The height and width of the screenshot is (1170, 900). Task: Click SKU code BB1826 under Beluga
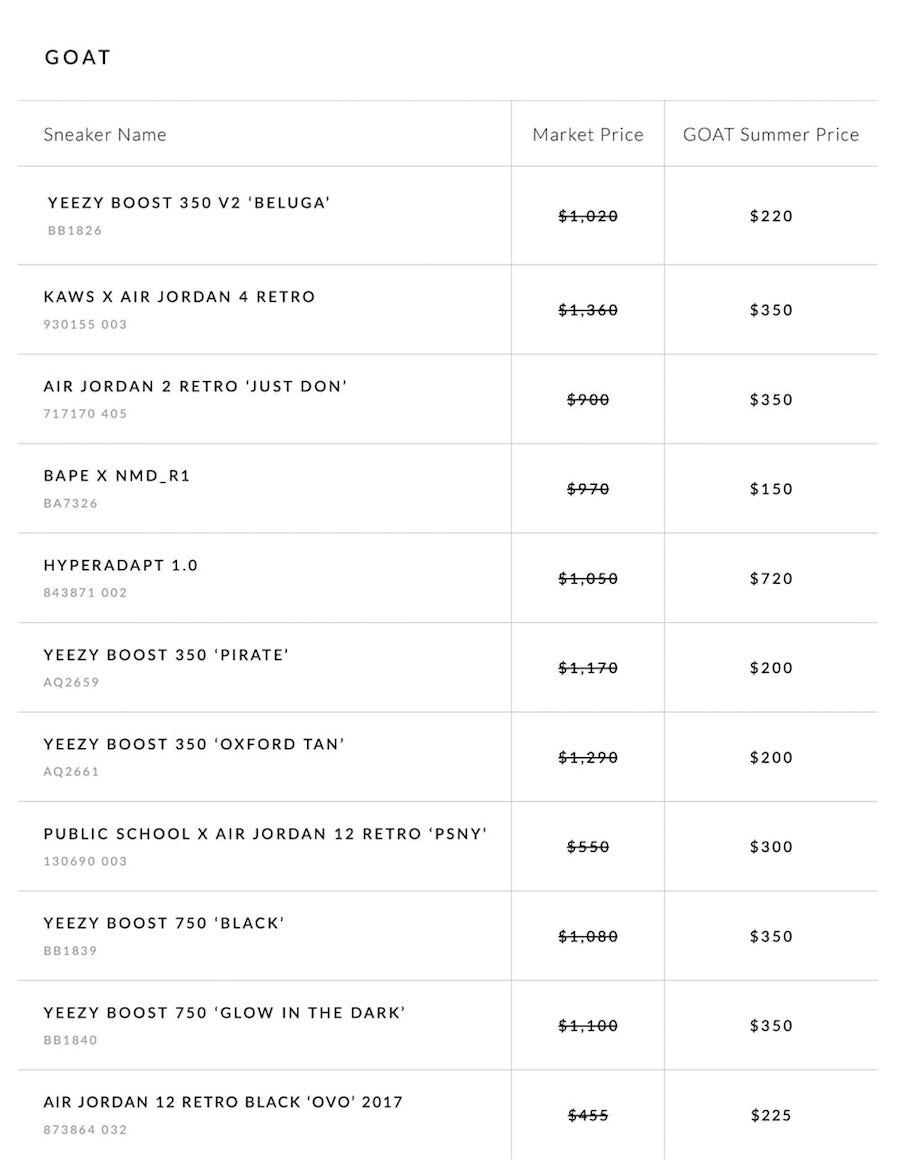(x=75, y=230)
